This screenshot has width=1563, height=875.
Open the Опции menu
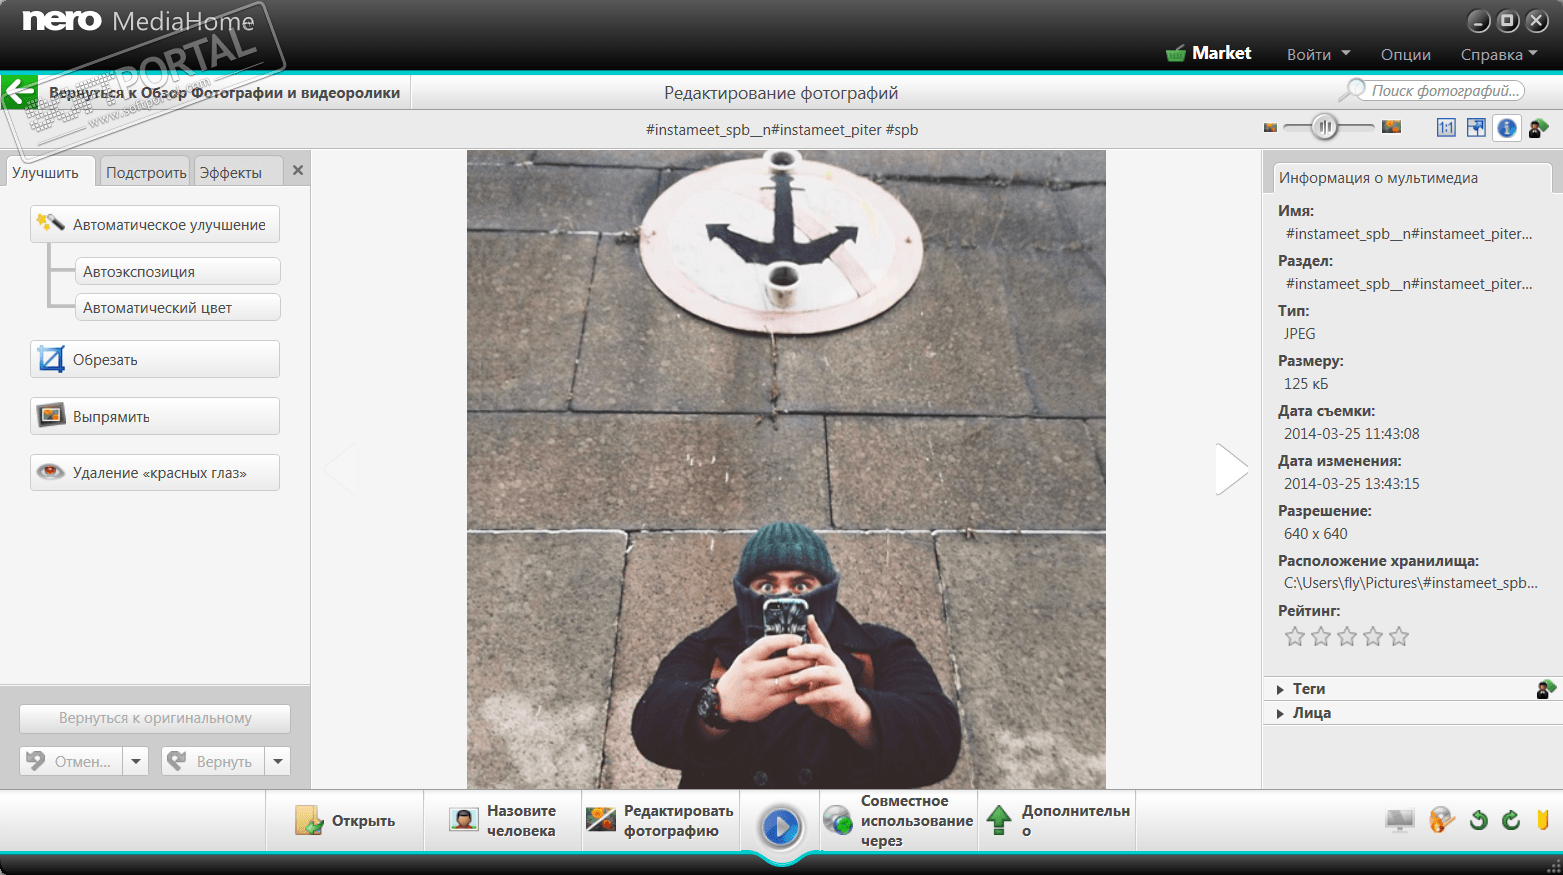1406,54
